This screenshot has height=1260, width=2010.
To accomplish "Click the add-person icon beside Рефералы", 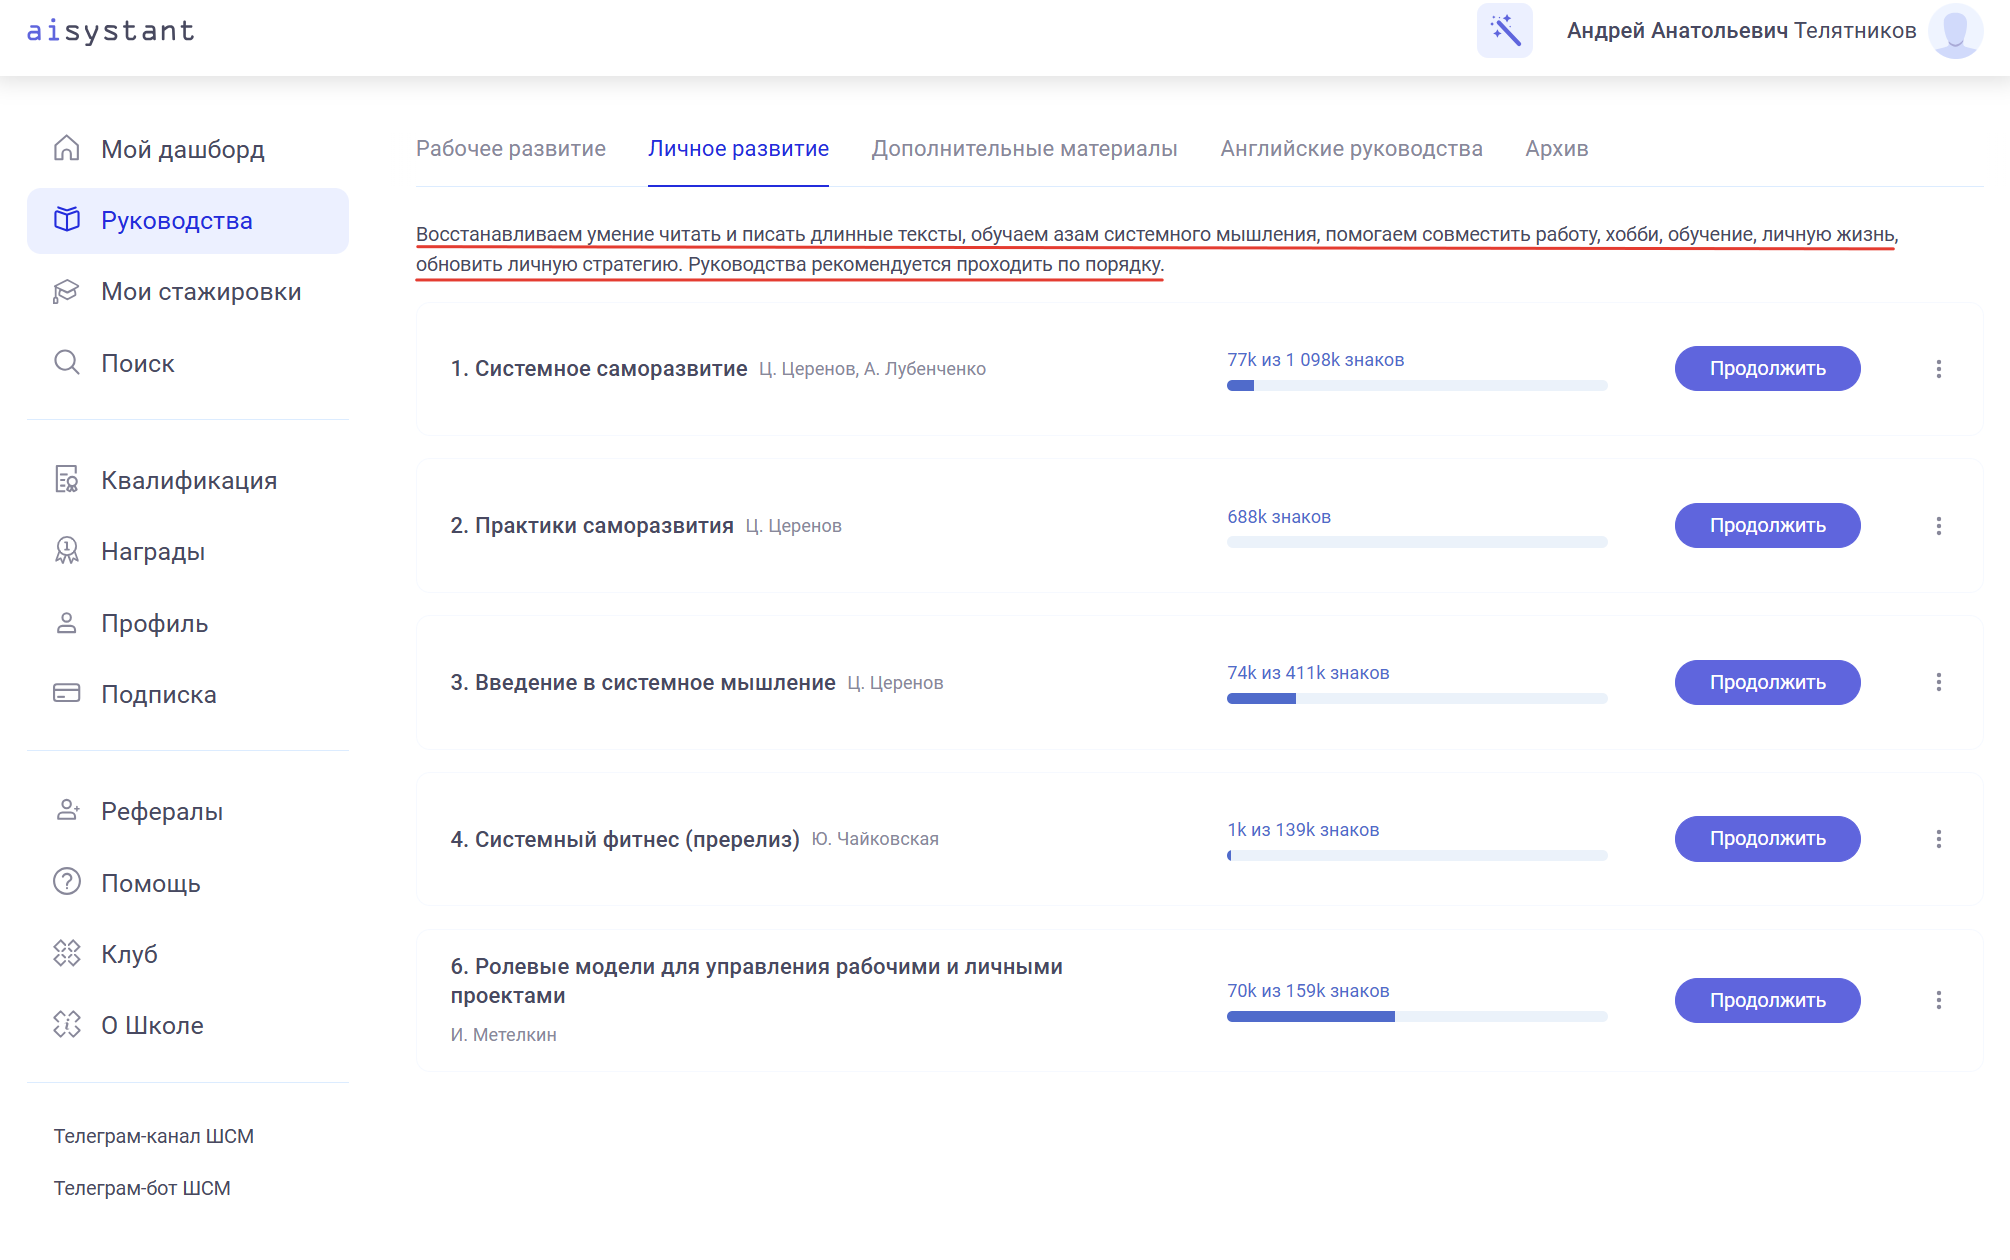I will (x=67, y=811).
